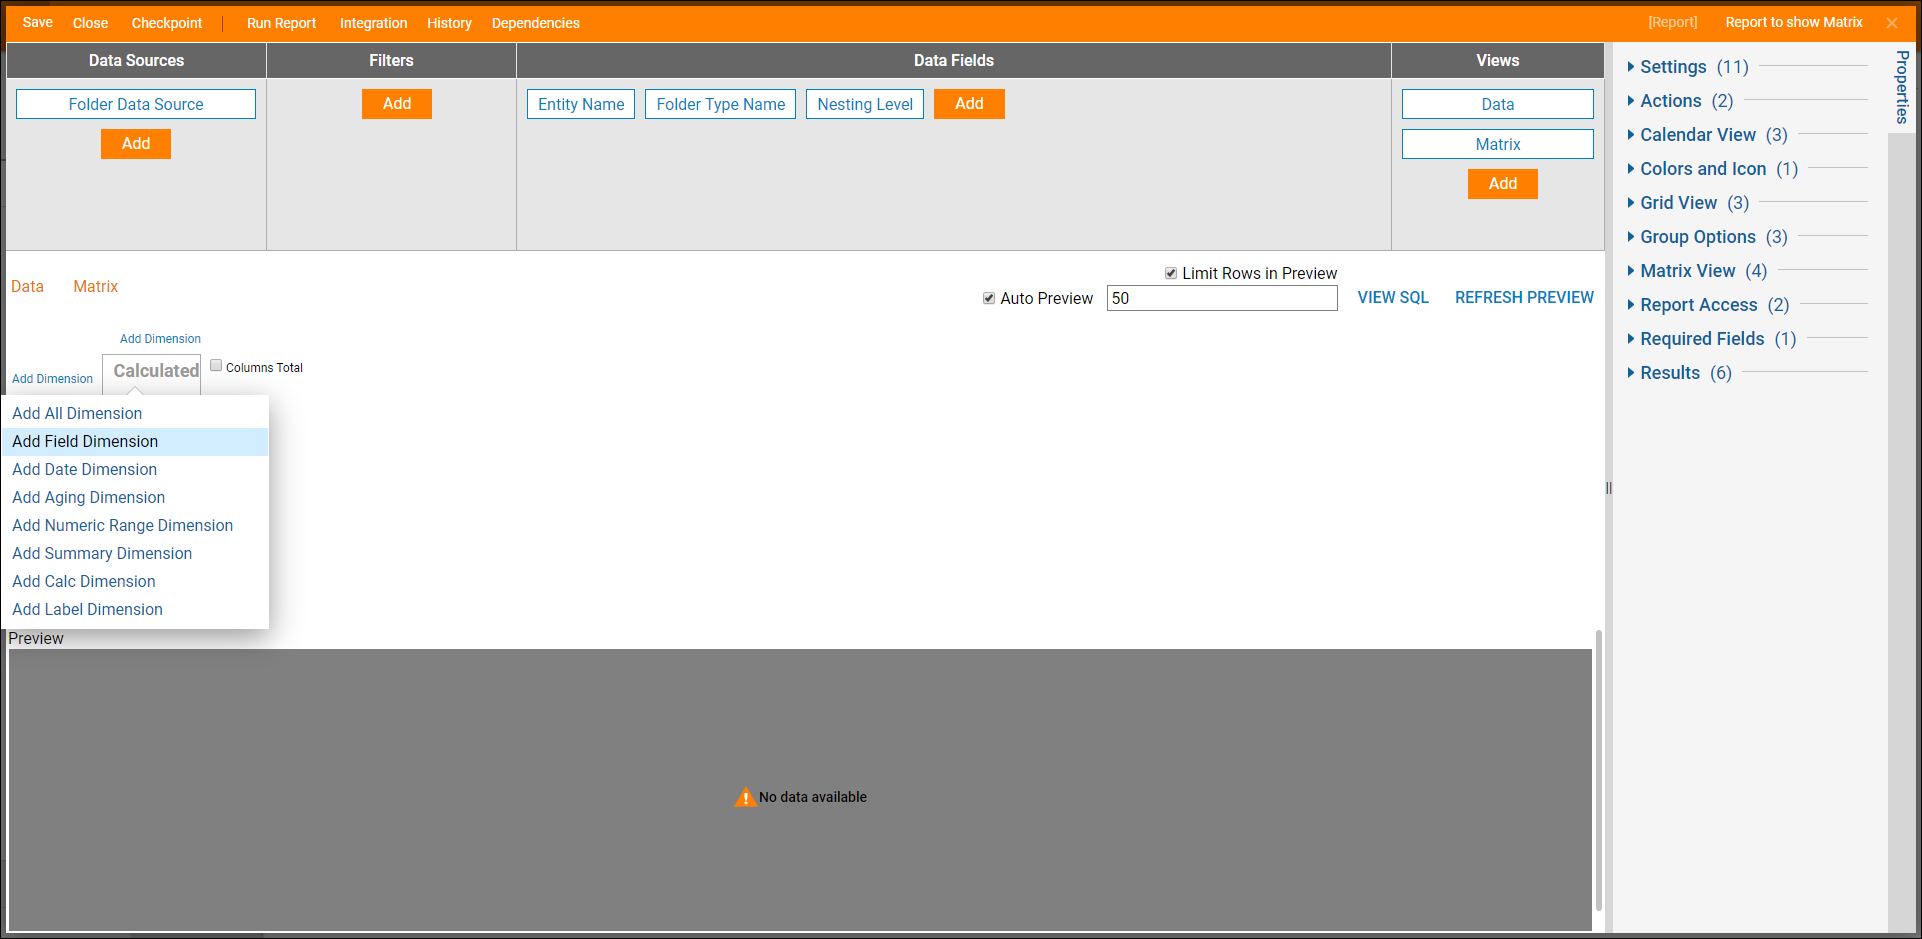Expand the Actions (2) section
This screenshot has width=1922, height=939.
(x=1680, y=101)
